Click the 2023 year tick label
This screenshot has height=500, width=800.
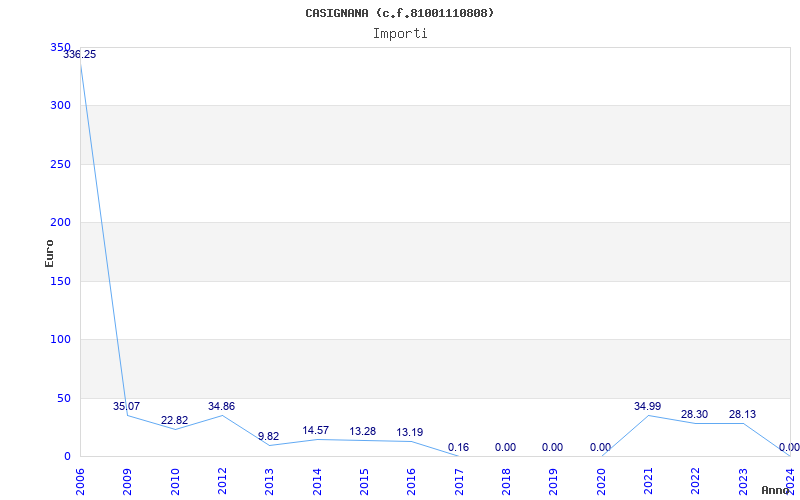pyautogui.click(x=743, y=482)
